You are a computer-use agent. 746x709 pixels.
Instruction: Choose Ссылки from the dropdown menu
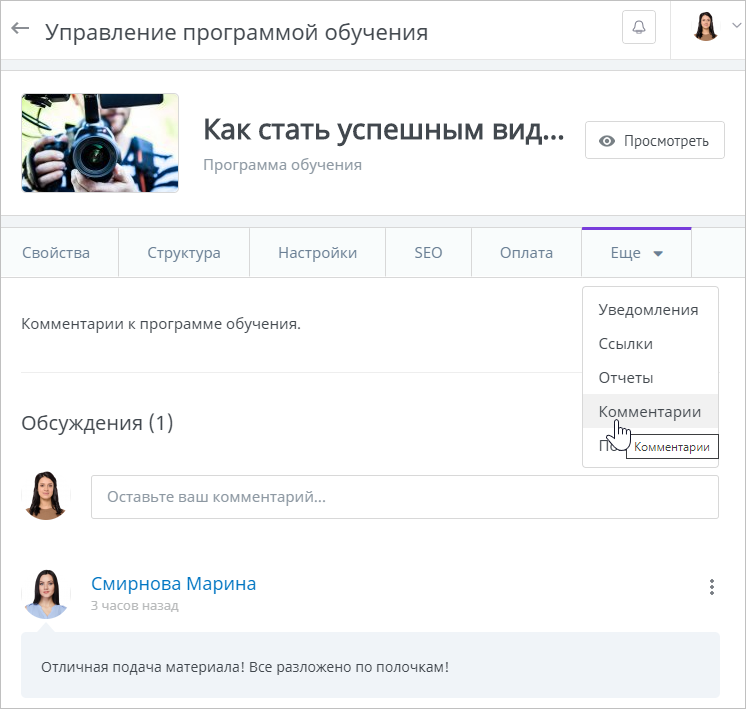pos(650,344)
